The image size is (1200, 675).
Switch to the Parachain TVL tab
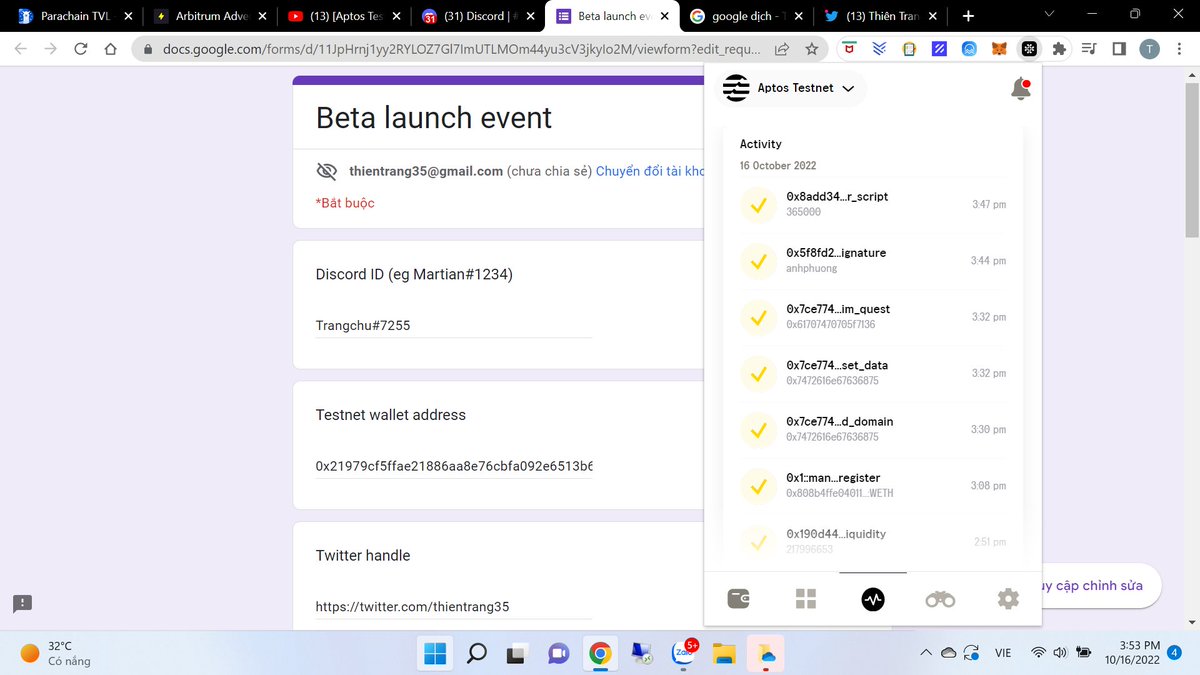point(75,16)
